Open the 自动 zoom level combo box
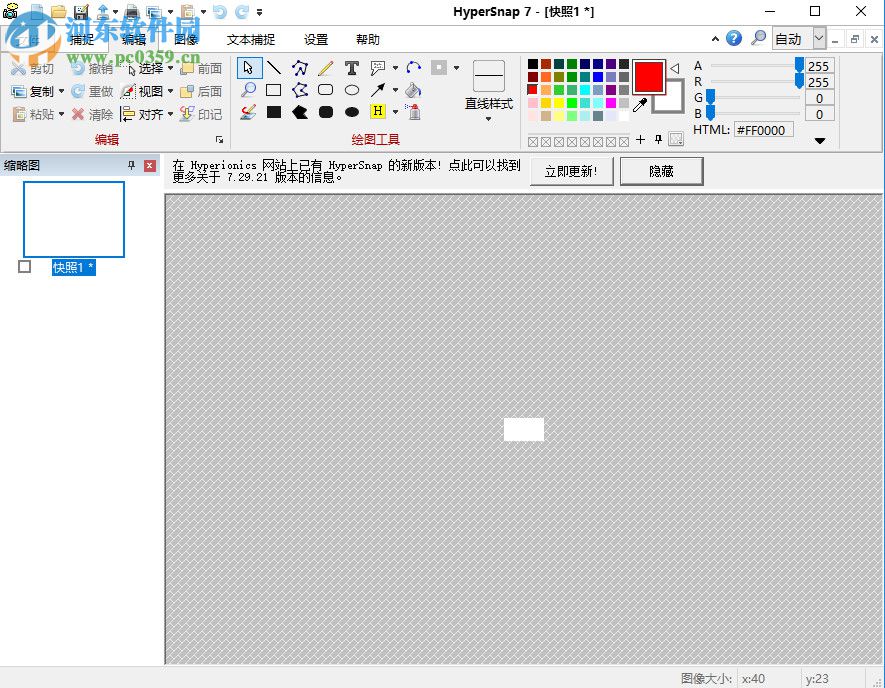The height and width of the screenshot is (688, 885). coord(819,39)
